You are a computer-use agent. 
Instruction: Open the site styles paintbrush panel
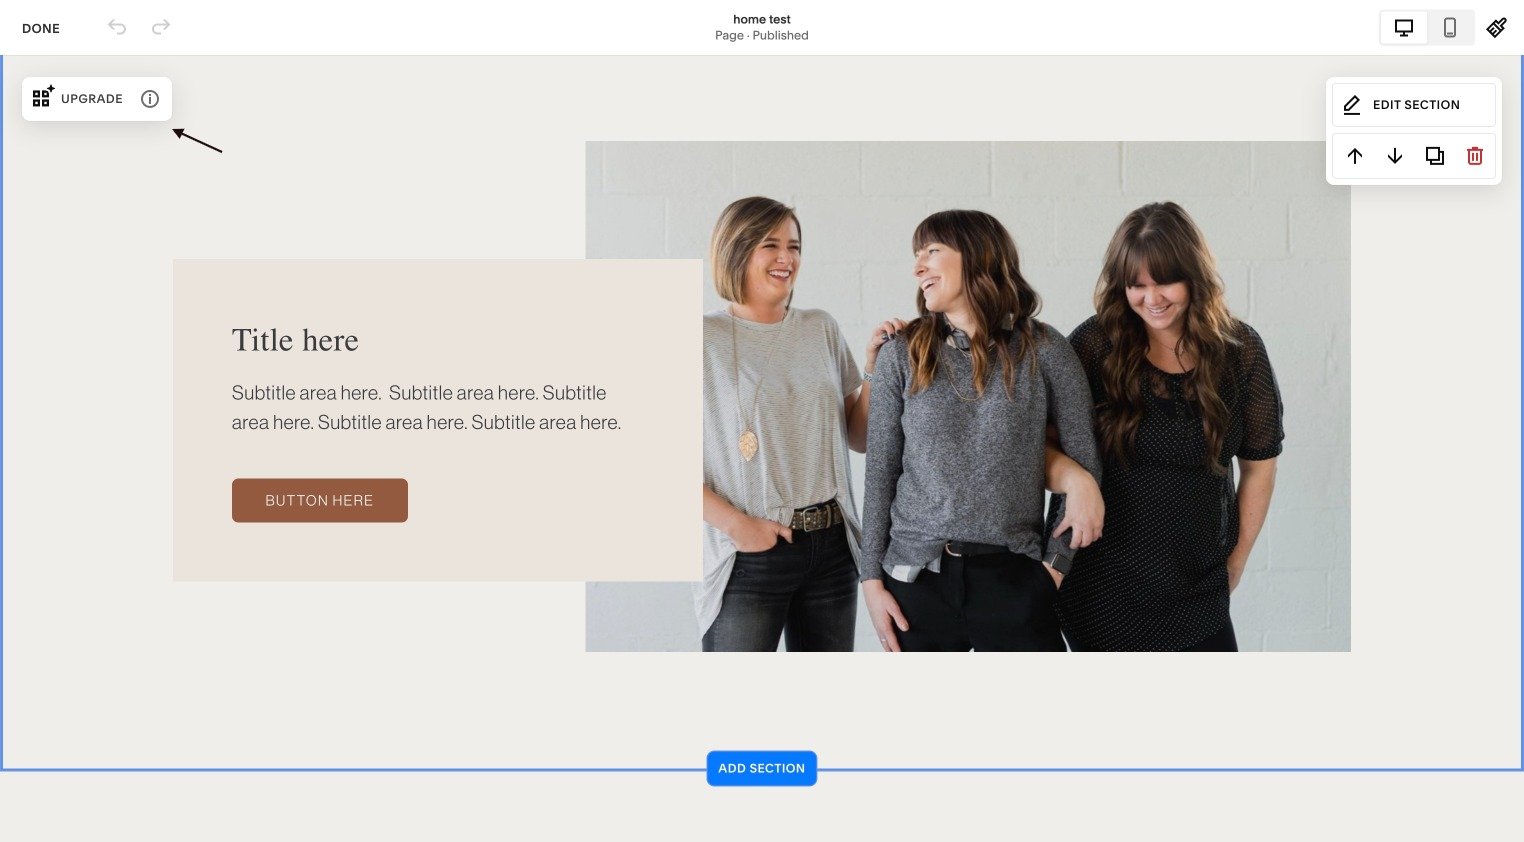tap(1496, 28)
